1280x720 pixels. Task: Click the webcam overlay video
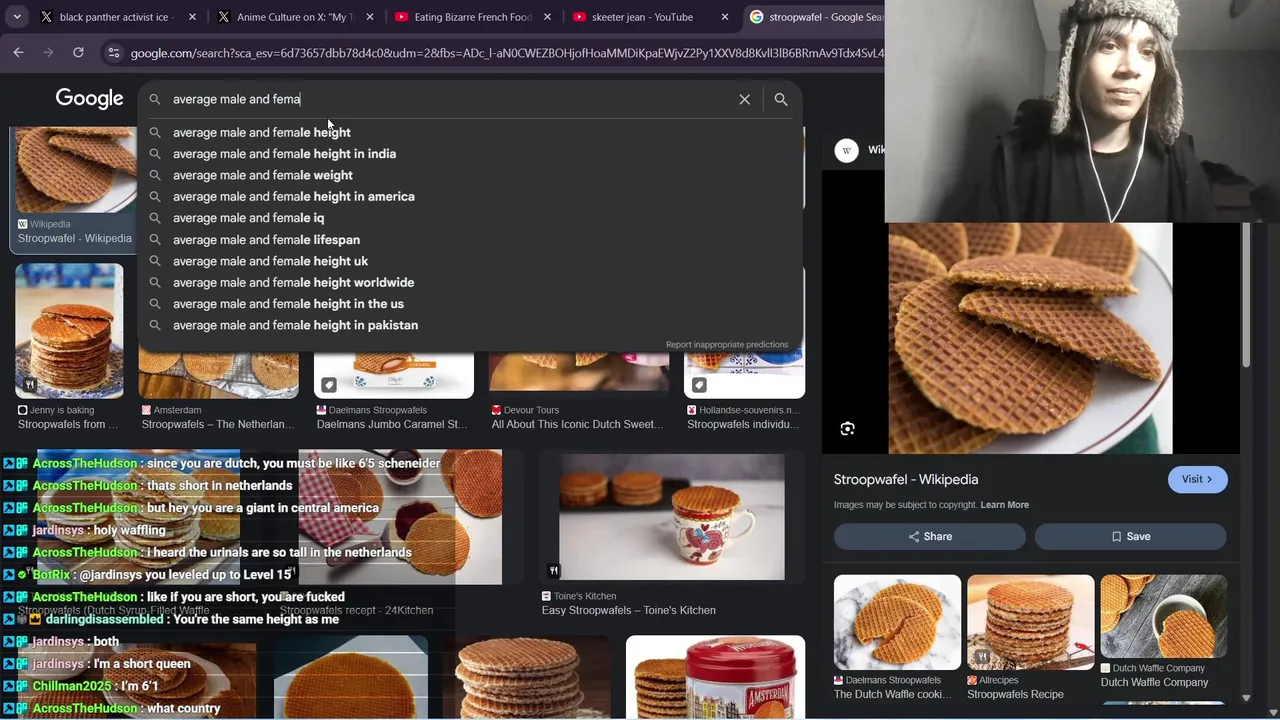(1082, 111)
